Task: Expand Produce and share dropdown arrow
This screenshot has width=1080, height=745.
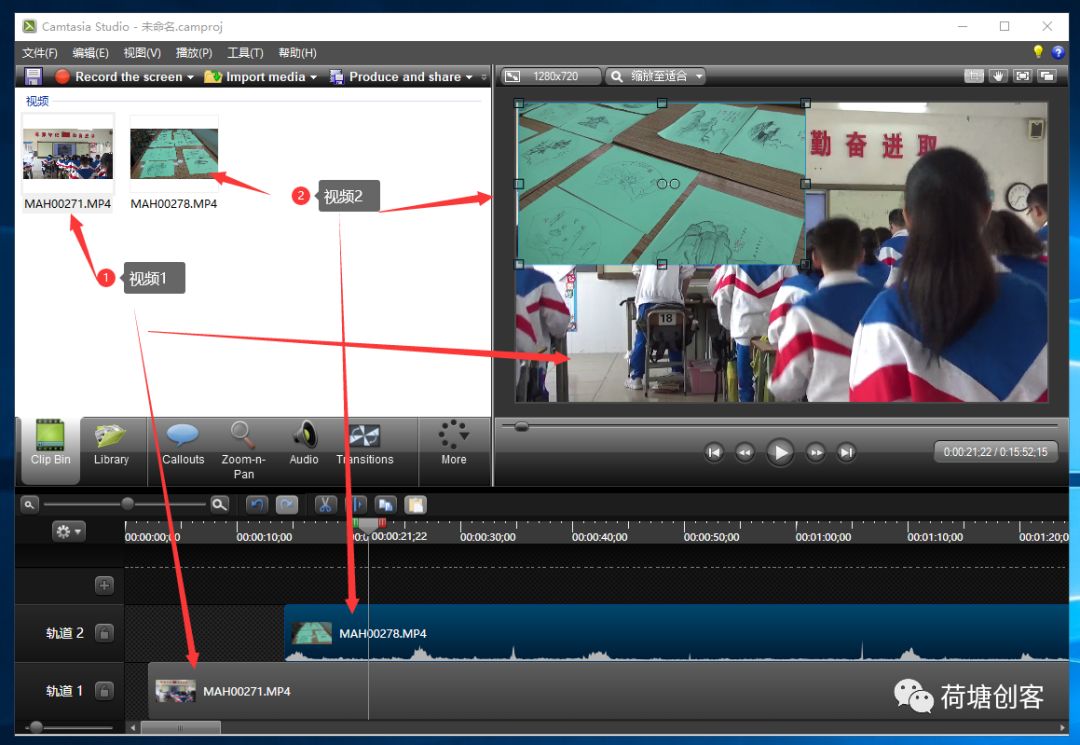Action: click(x=469, y=77)
